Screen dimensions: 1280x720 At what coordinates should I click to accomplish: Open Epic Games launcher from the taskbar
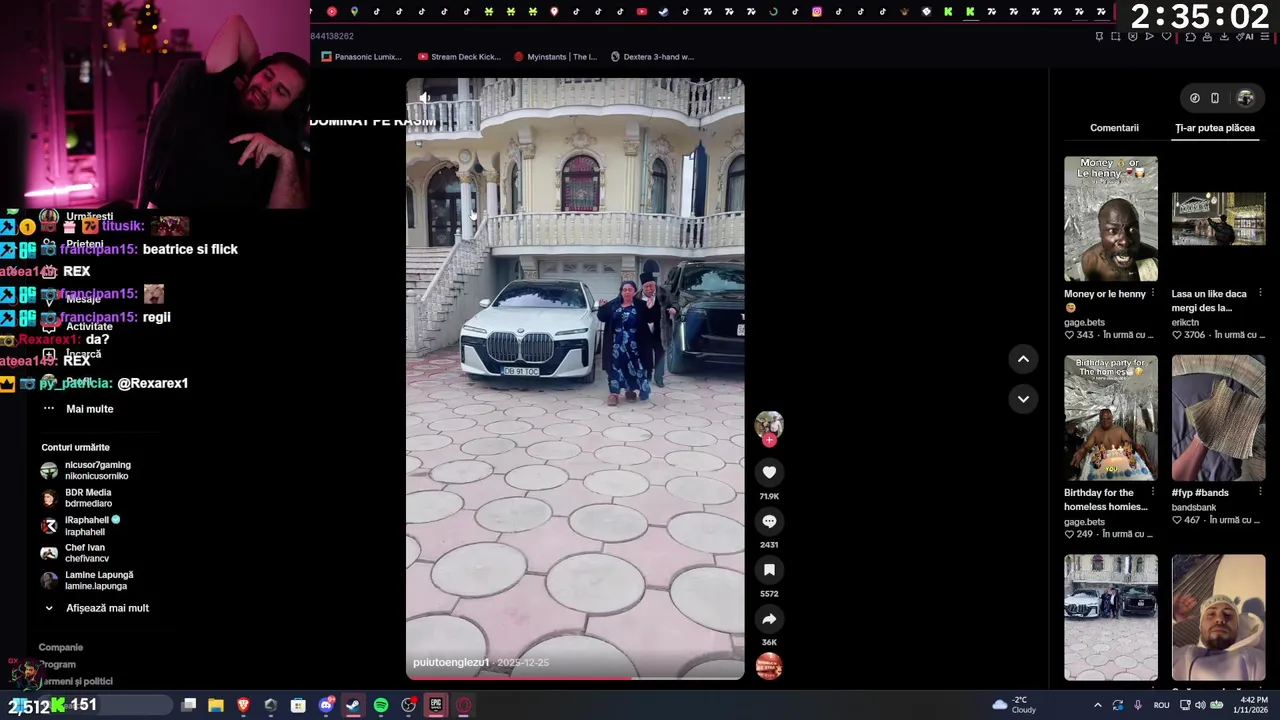click(x=436, y=705)
